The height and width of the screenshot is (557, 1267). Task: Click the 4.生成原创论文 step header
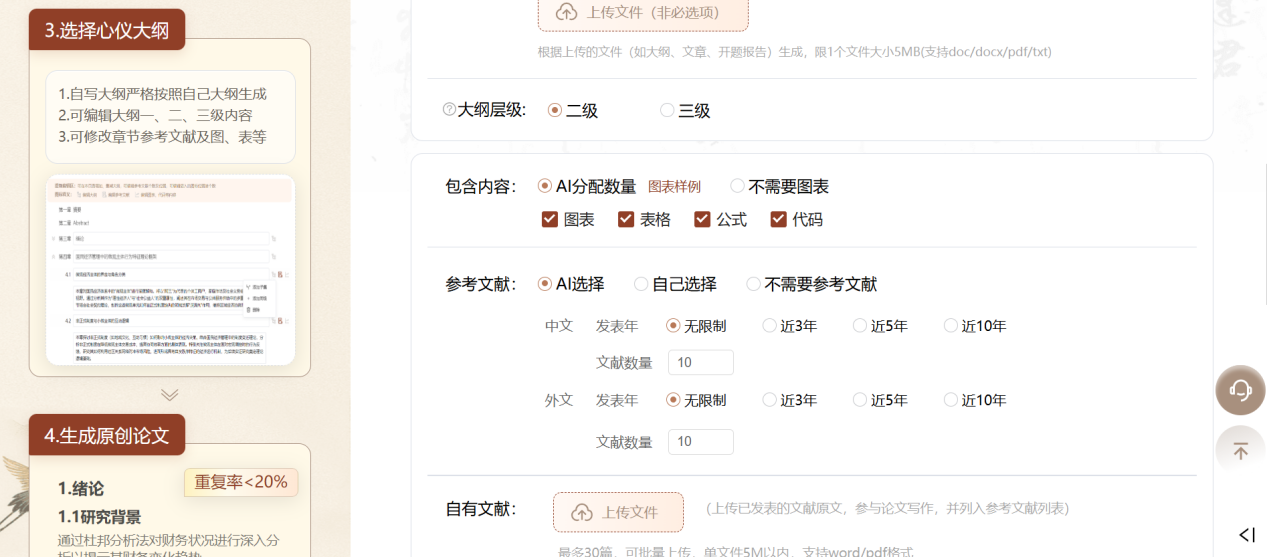click(x=107, y=435)
